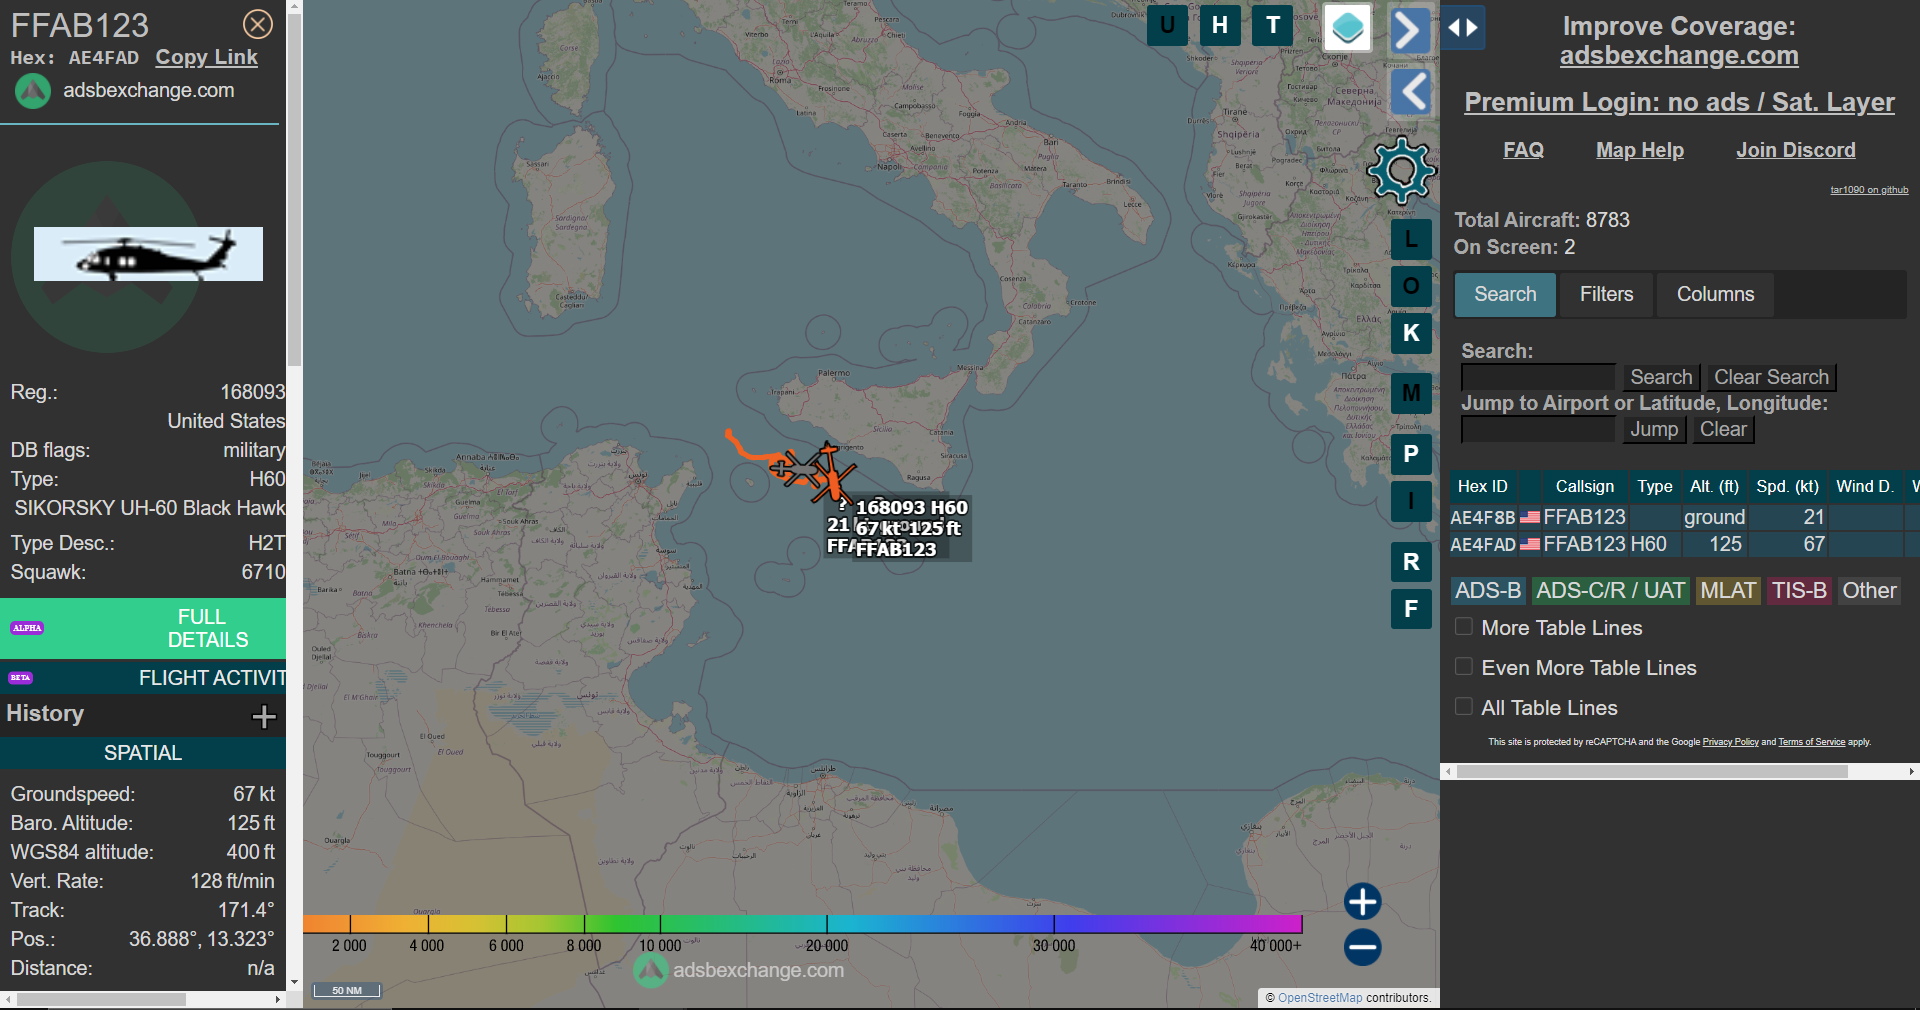Switch to the Columns tab
1920x1010 pixels.
click(1715, 295)
